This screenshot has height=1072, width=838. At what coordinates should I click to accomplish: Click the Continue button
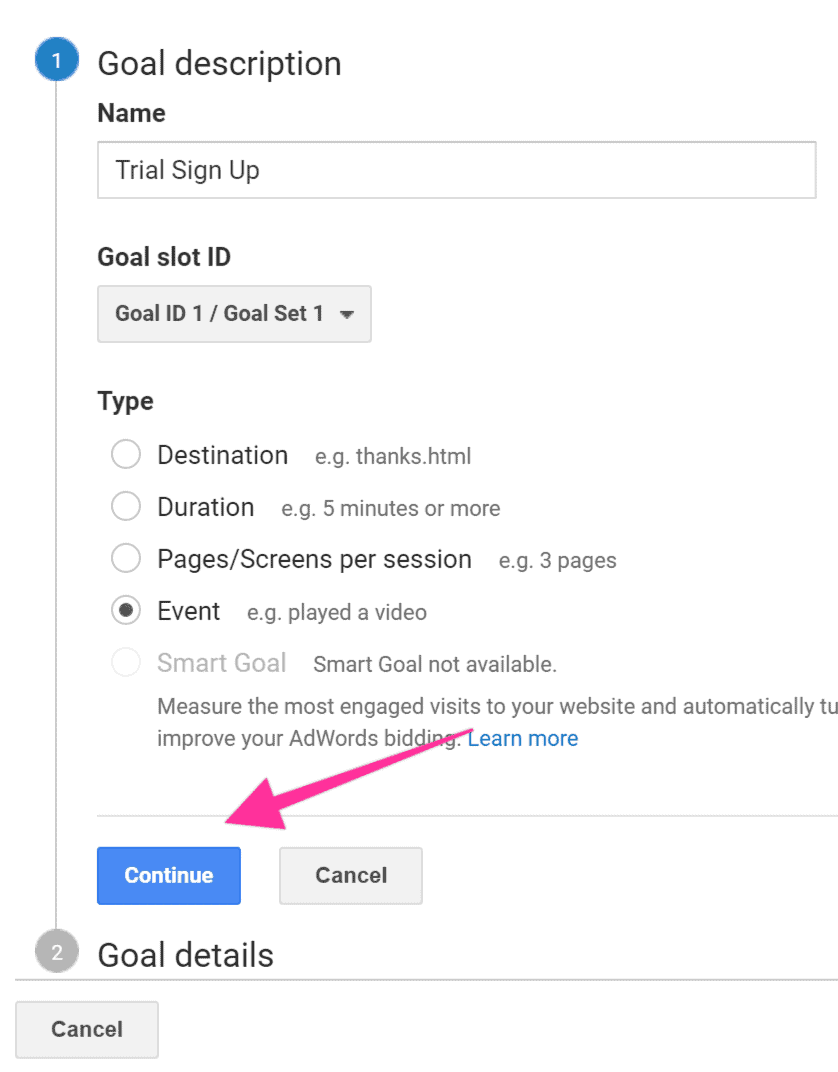[x=168, y=875]
